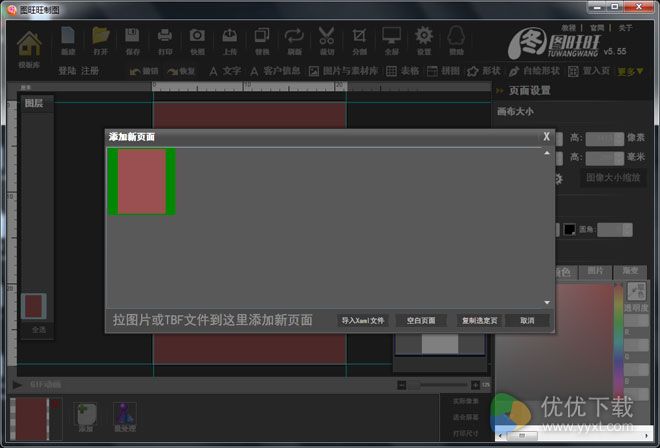The image size is (660, 448).
Task: Click the 模板库 home icon
Action: coord(29,44)
